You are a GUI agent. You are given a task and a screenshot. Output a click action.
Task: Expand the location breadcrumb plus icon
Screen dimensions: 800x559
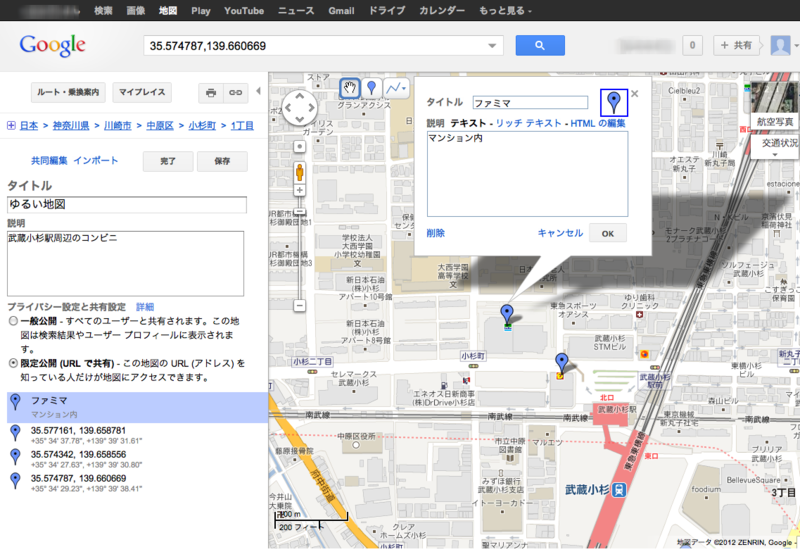pyautogui.click(x=11, y=125)
